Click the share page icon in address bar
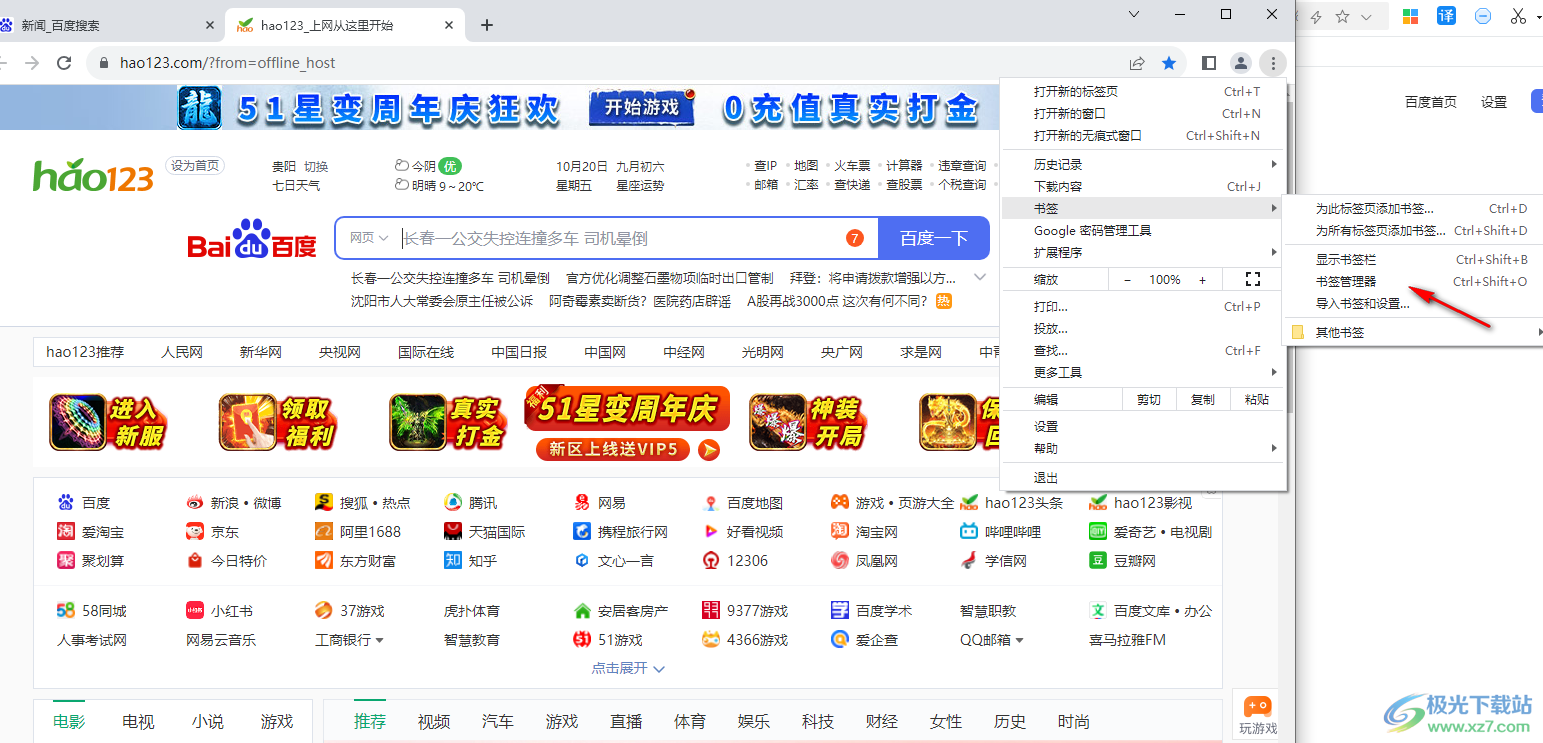Screen dimensions: 1543x743 click(1137, 63)
